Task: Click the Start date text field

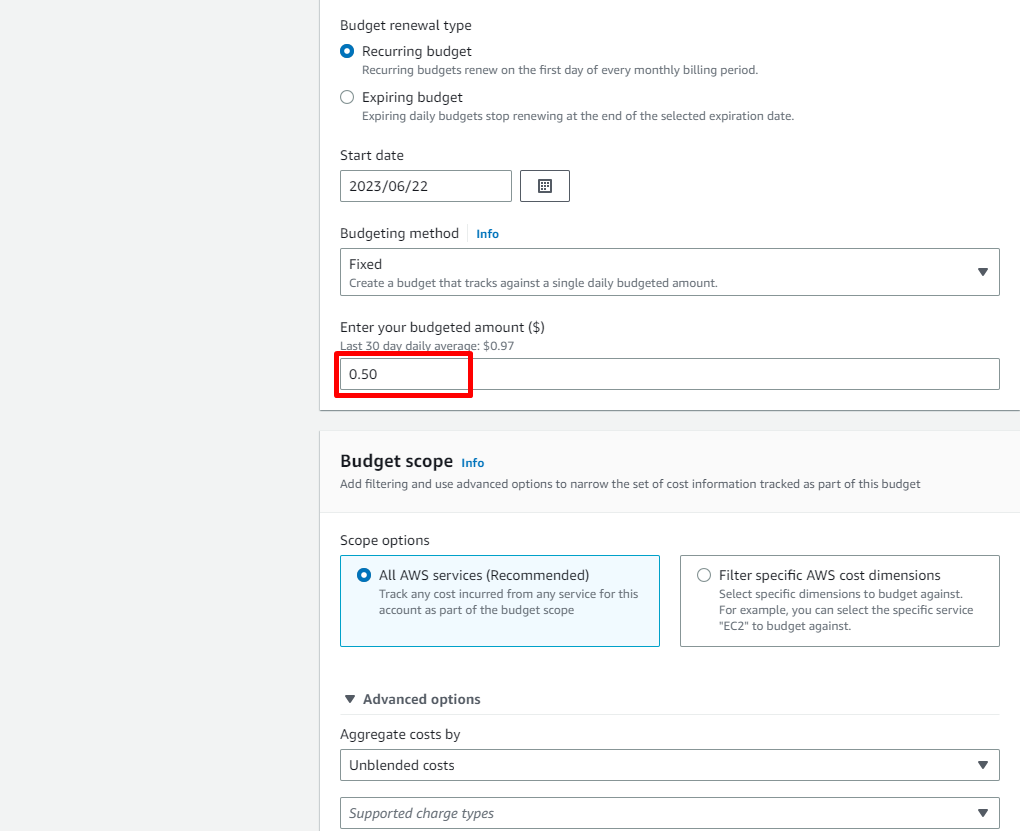Action: pyautogui.click(x=425, y=186)
